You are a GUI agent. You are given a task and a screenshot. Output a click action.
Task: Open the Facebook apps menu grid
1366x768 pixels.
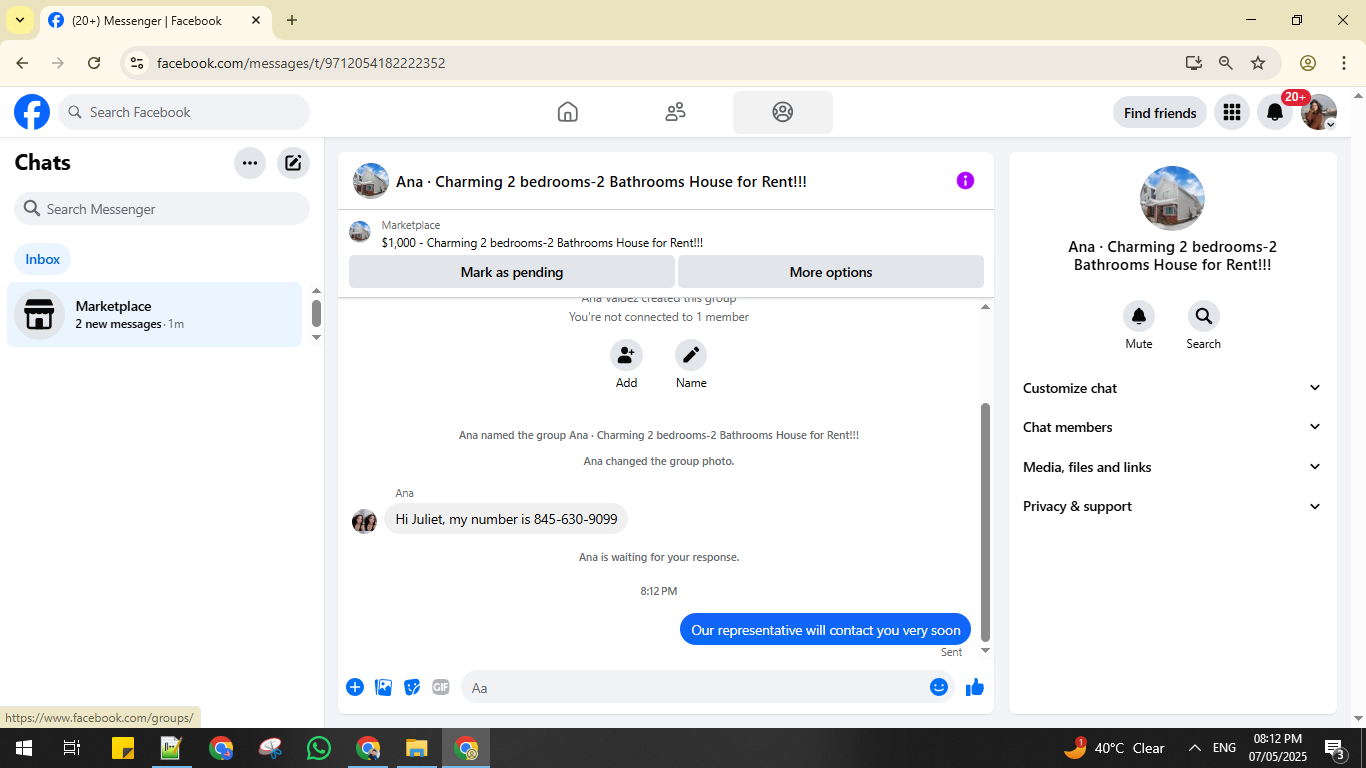(x=1232, y=112)
